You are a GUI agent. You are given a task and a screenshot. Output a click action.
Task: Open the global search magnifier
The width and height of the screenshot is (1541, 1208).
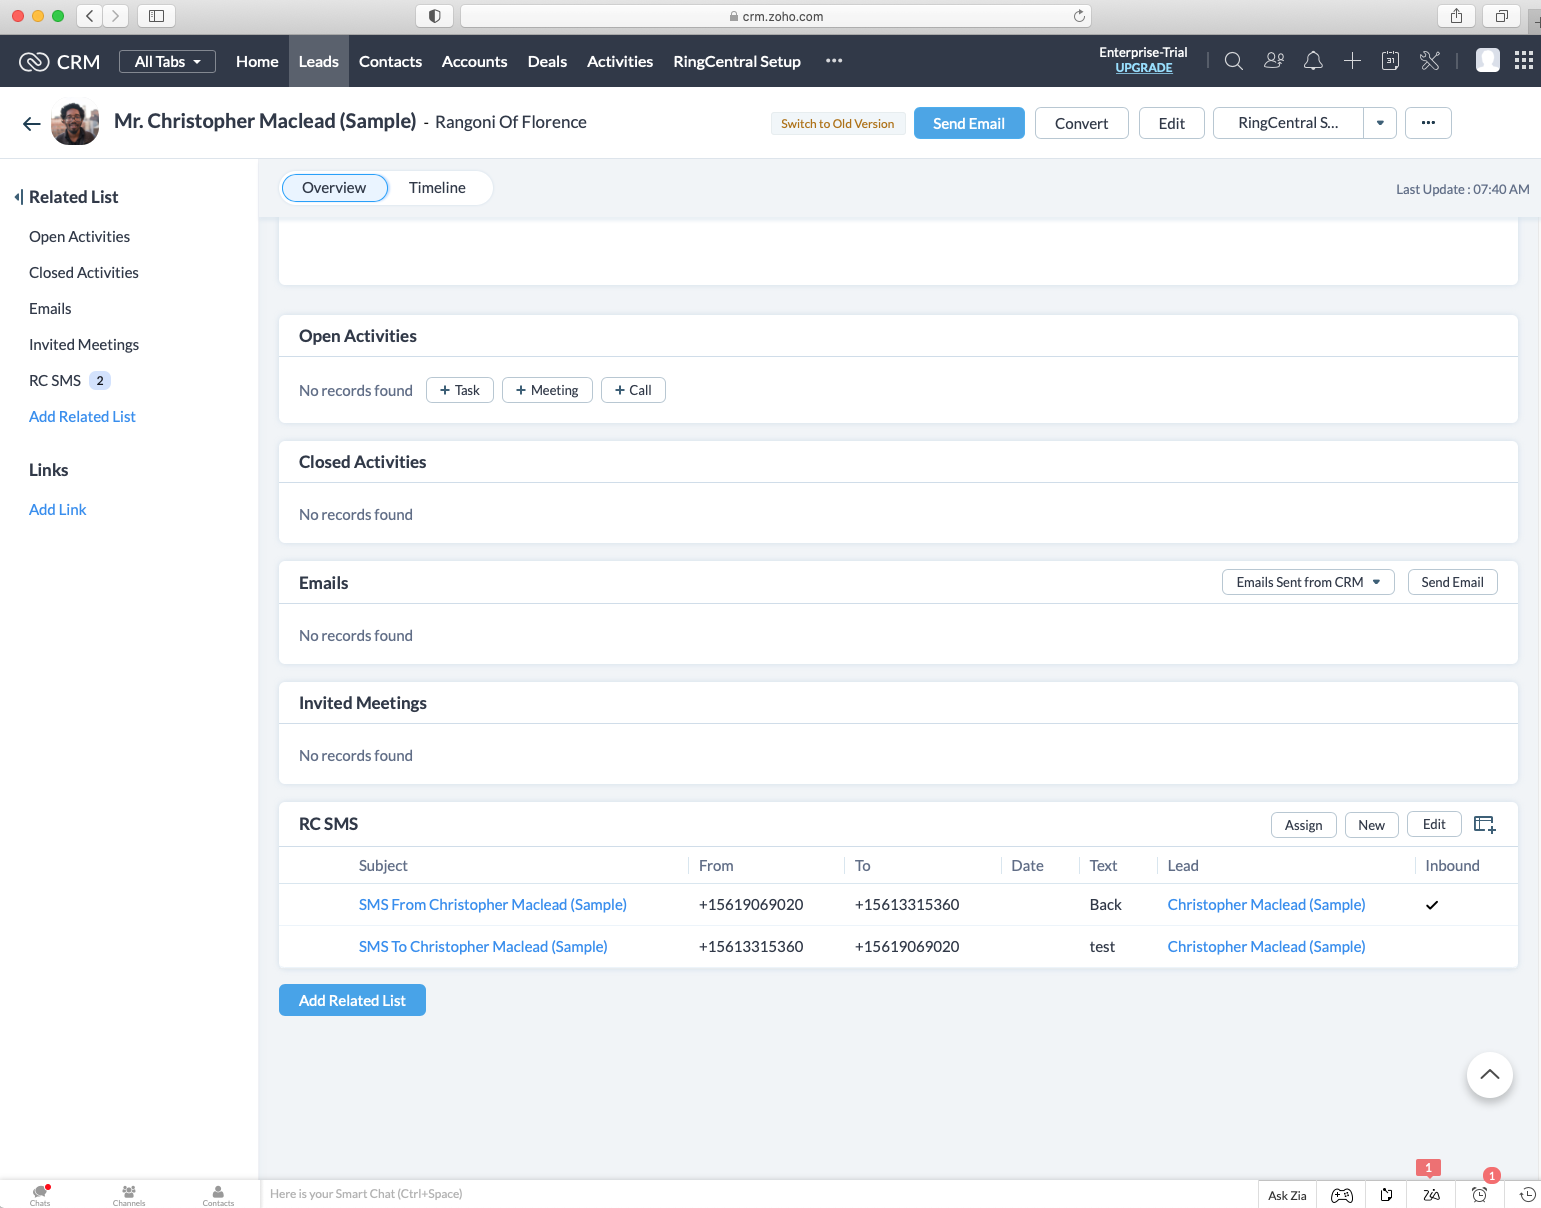1233,60
